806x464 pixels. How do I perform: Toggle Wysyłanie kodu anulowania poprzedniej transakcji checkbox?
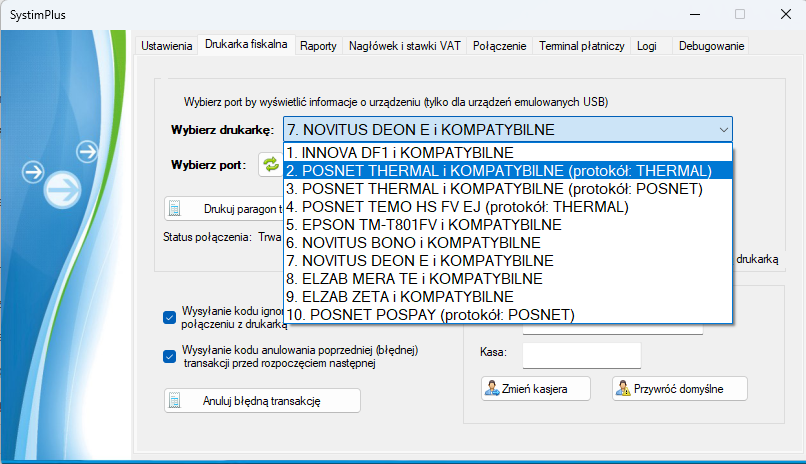coord(169,356)
